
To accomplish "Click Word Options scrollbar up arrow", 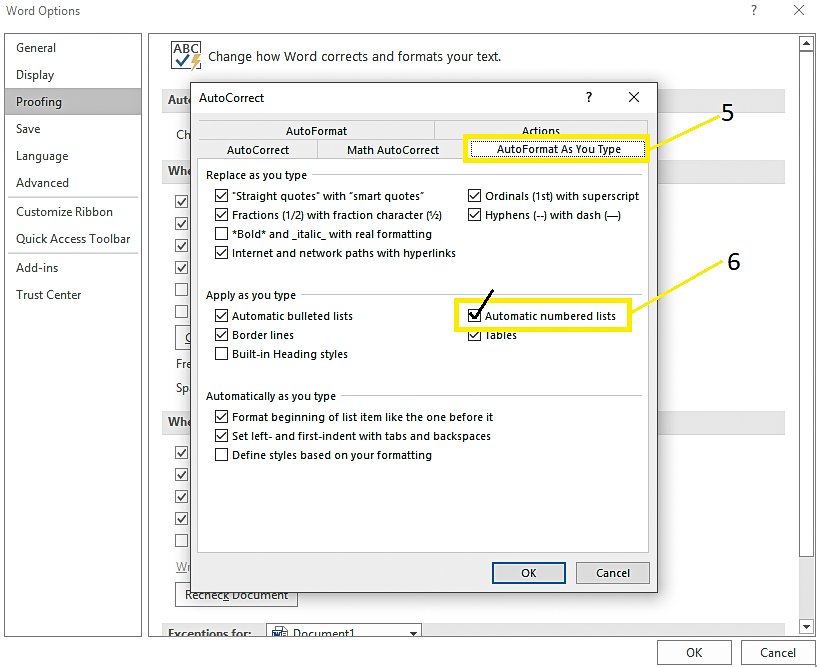I will coord(806,44).
